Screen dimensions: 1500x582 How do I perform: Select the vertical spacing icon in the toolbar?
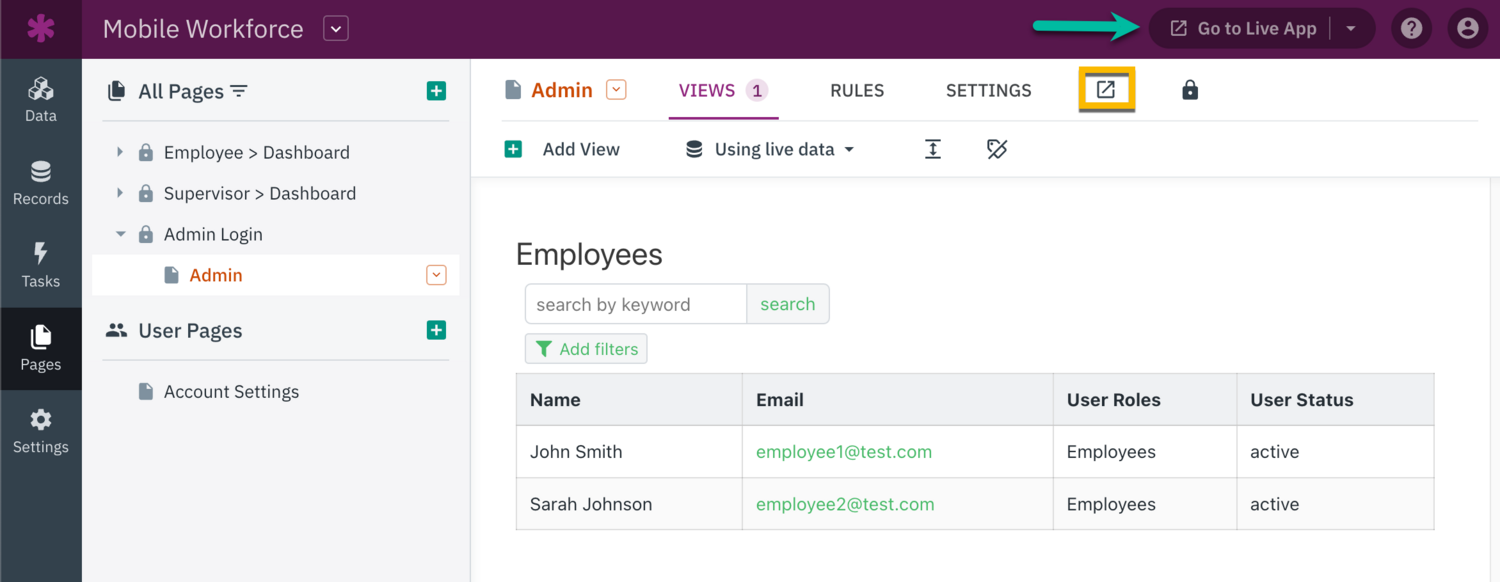click(932, 148)
